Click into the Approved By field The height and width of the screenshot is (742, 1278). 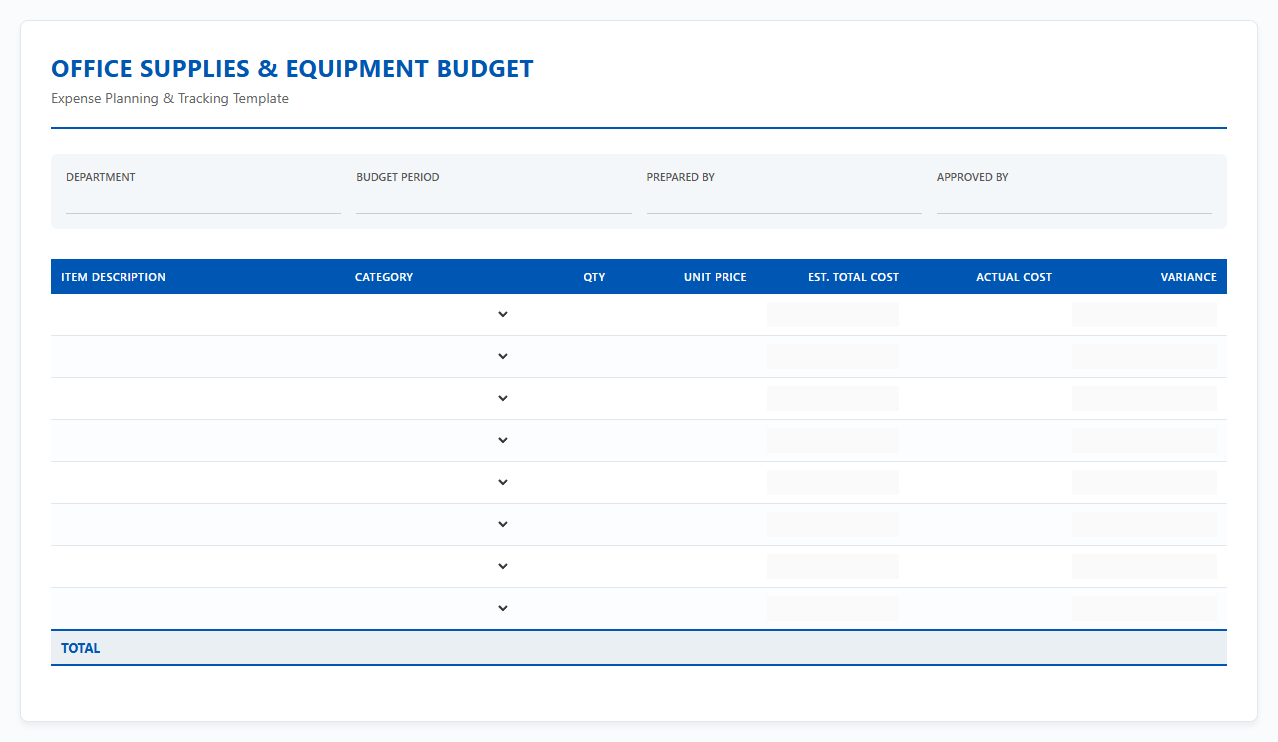click(x=1074, y=201)
